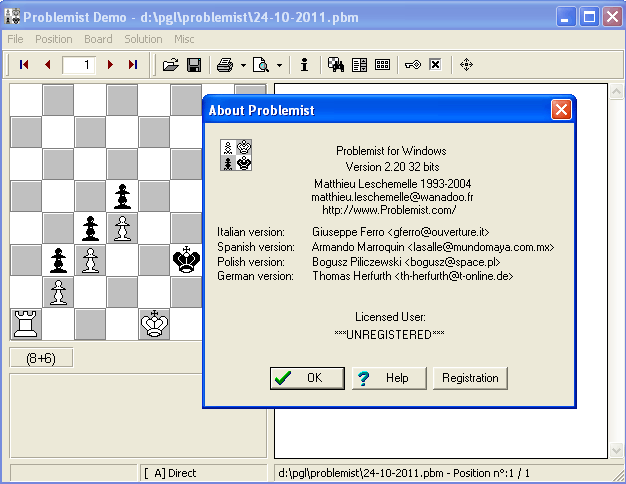Maximize the Problemist Demo window
This screenshot has height=484, width=626.
(589, 17)
